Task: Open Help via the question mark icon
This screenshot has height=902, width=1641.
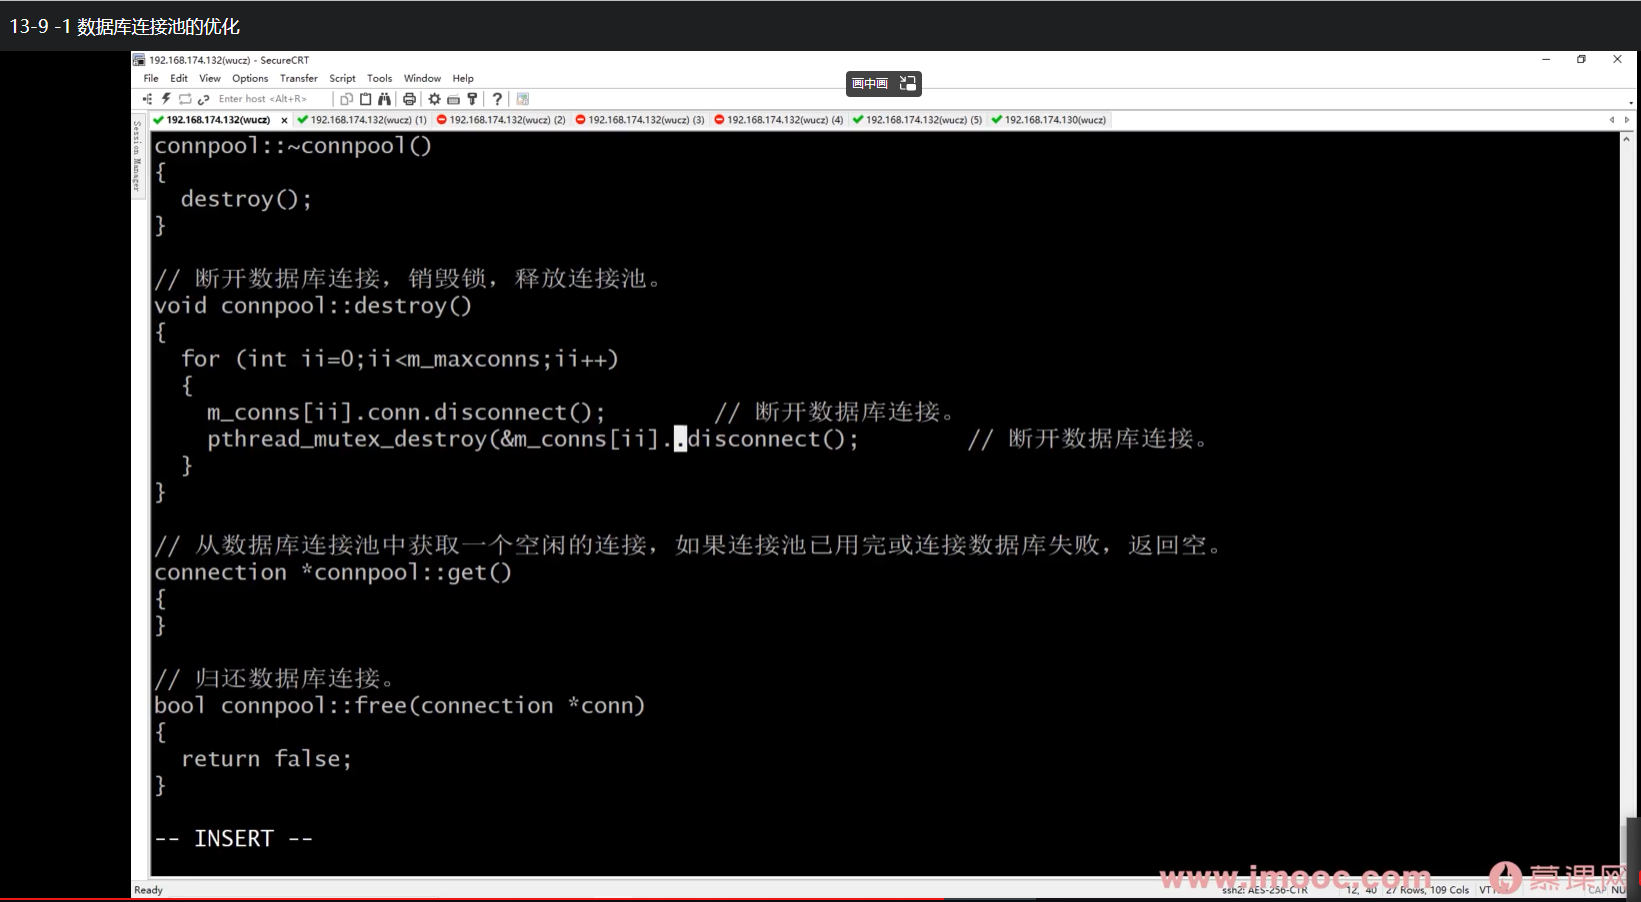Action: pyautogui.click(x=497, y=99)
